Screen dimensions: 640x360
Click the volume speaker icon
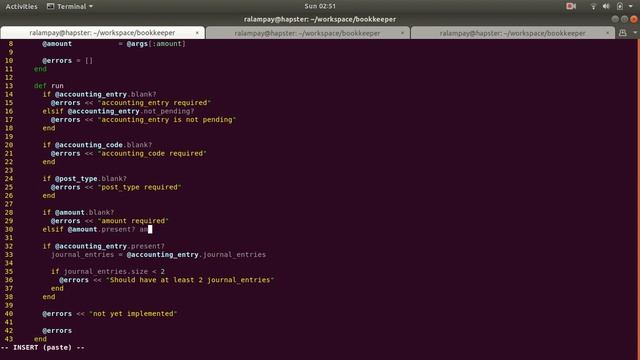(606, 6)
